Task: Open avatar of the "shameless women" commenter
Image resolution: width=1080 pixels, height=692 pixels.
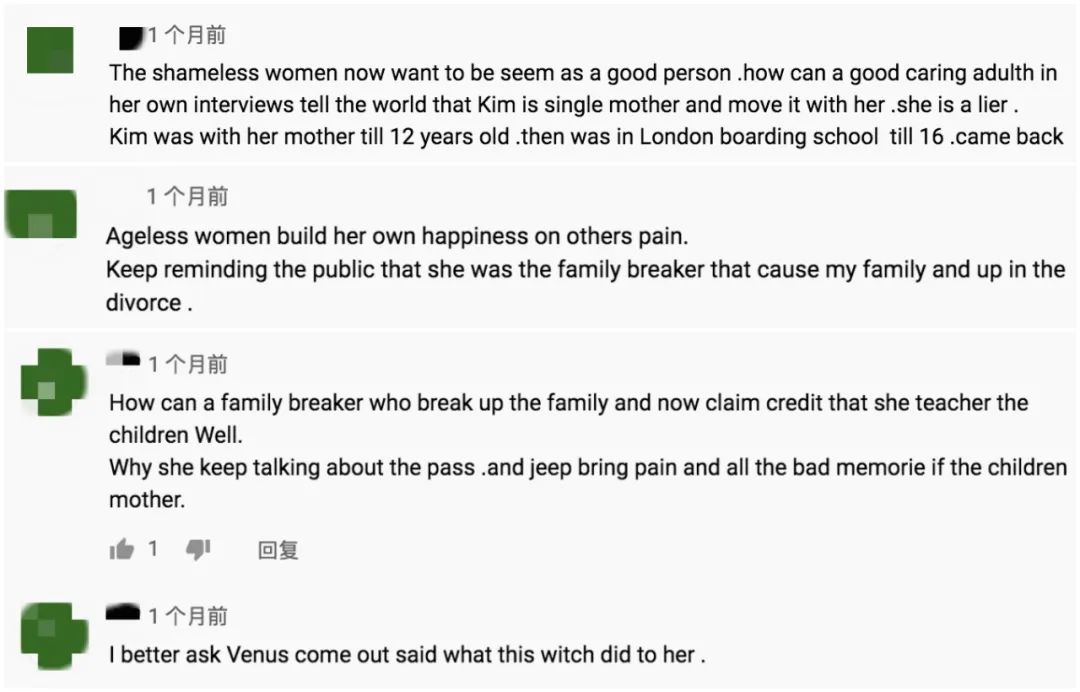Action: [50, 49]
